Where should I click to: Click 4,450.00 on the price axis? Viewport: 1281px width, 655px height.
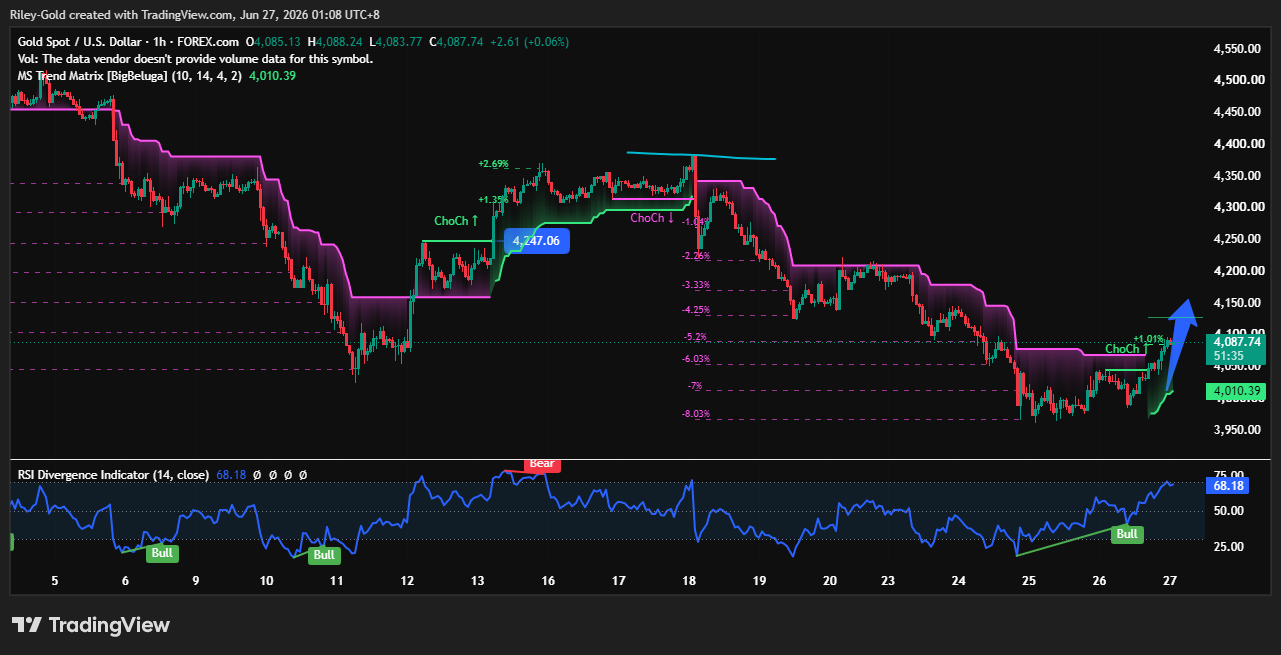point(1235,112)
